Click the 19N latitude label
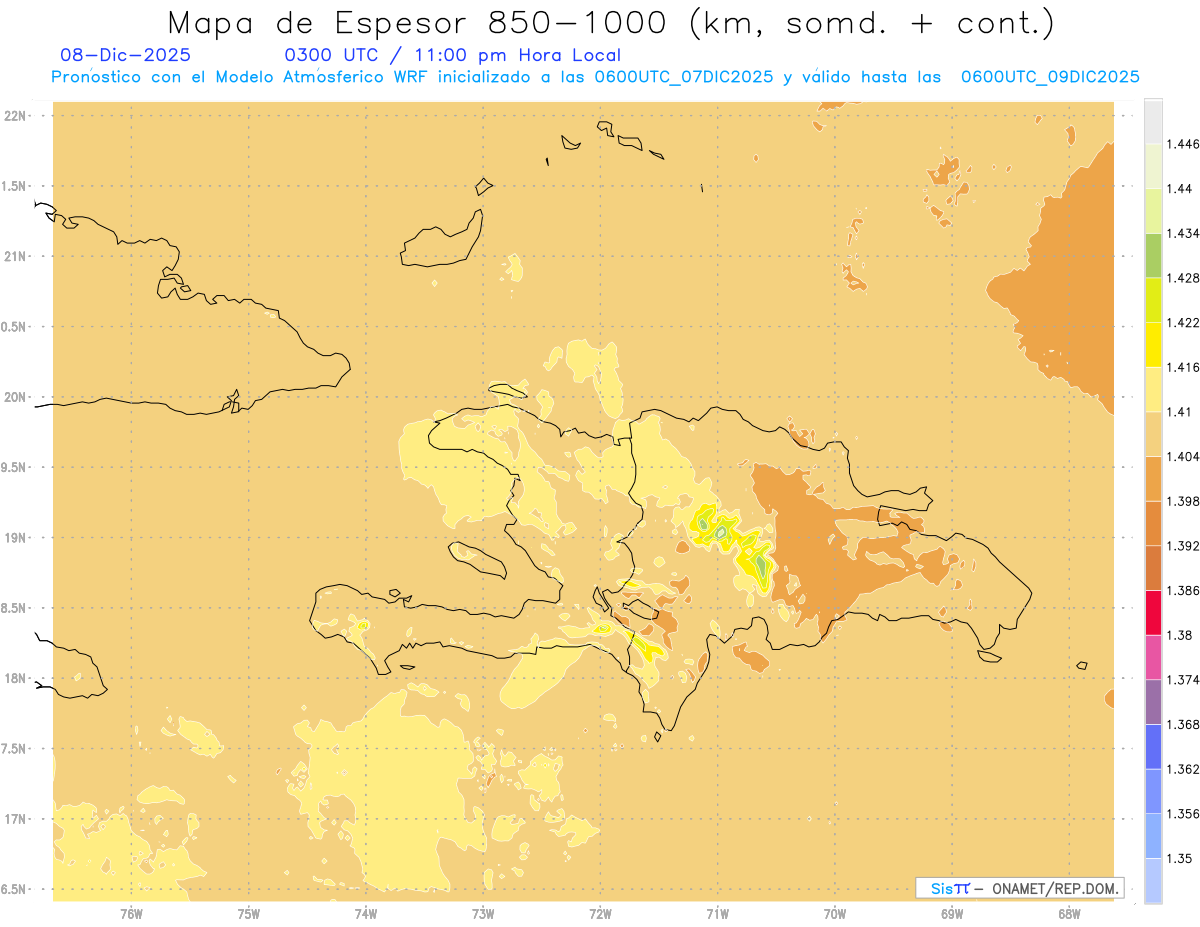 (14, 538)
